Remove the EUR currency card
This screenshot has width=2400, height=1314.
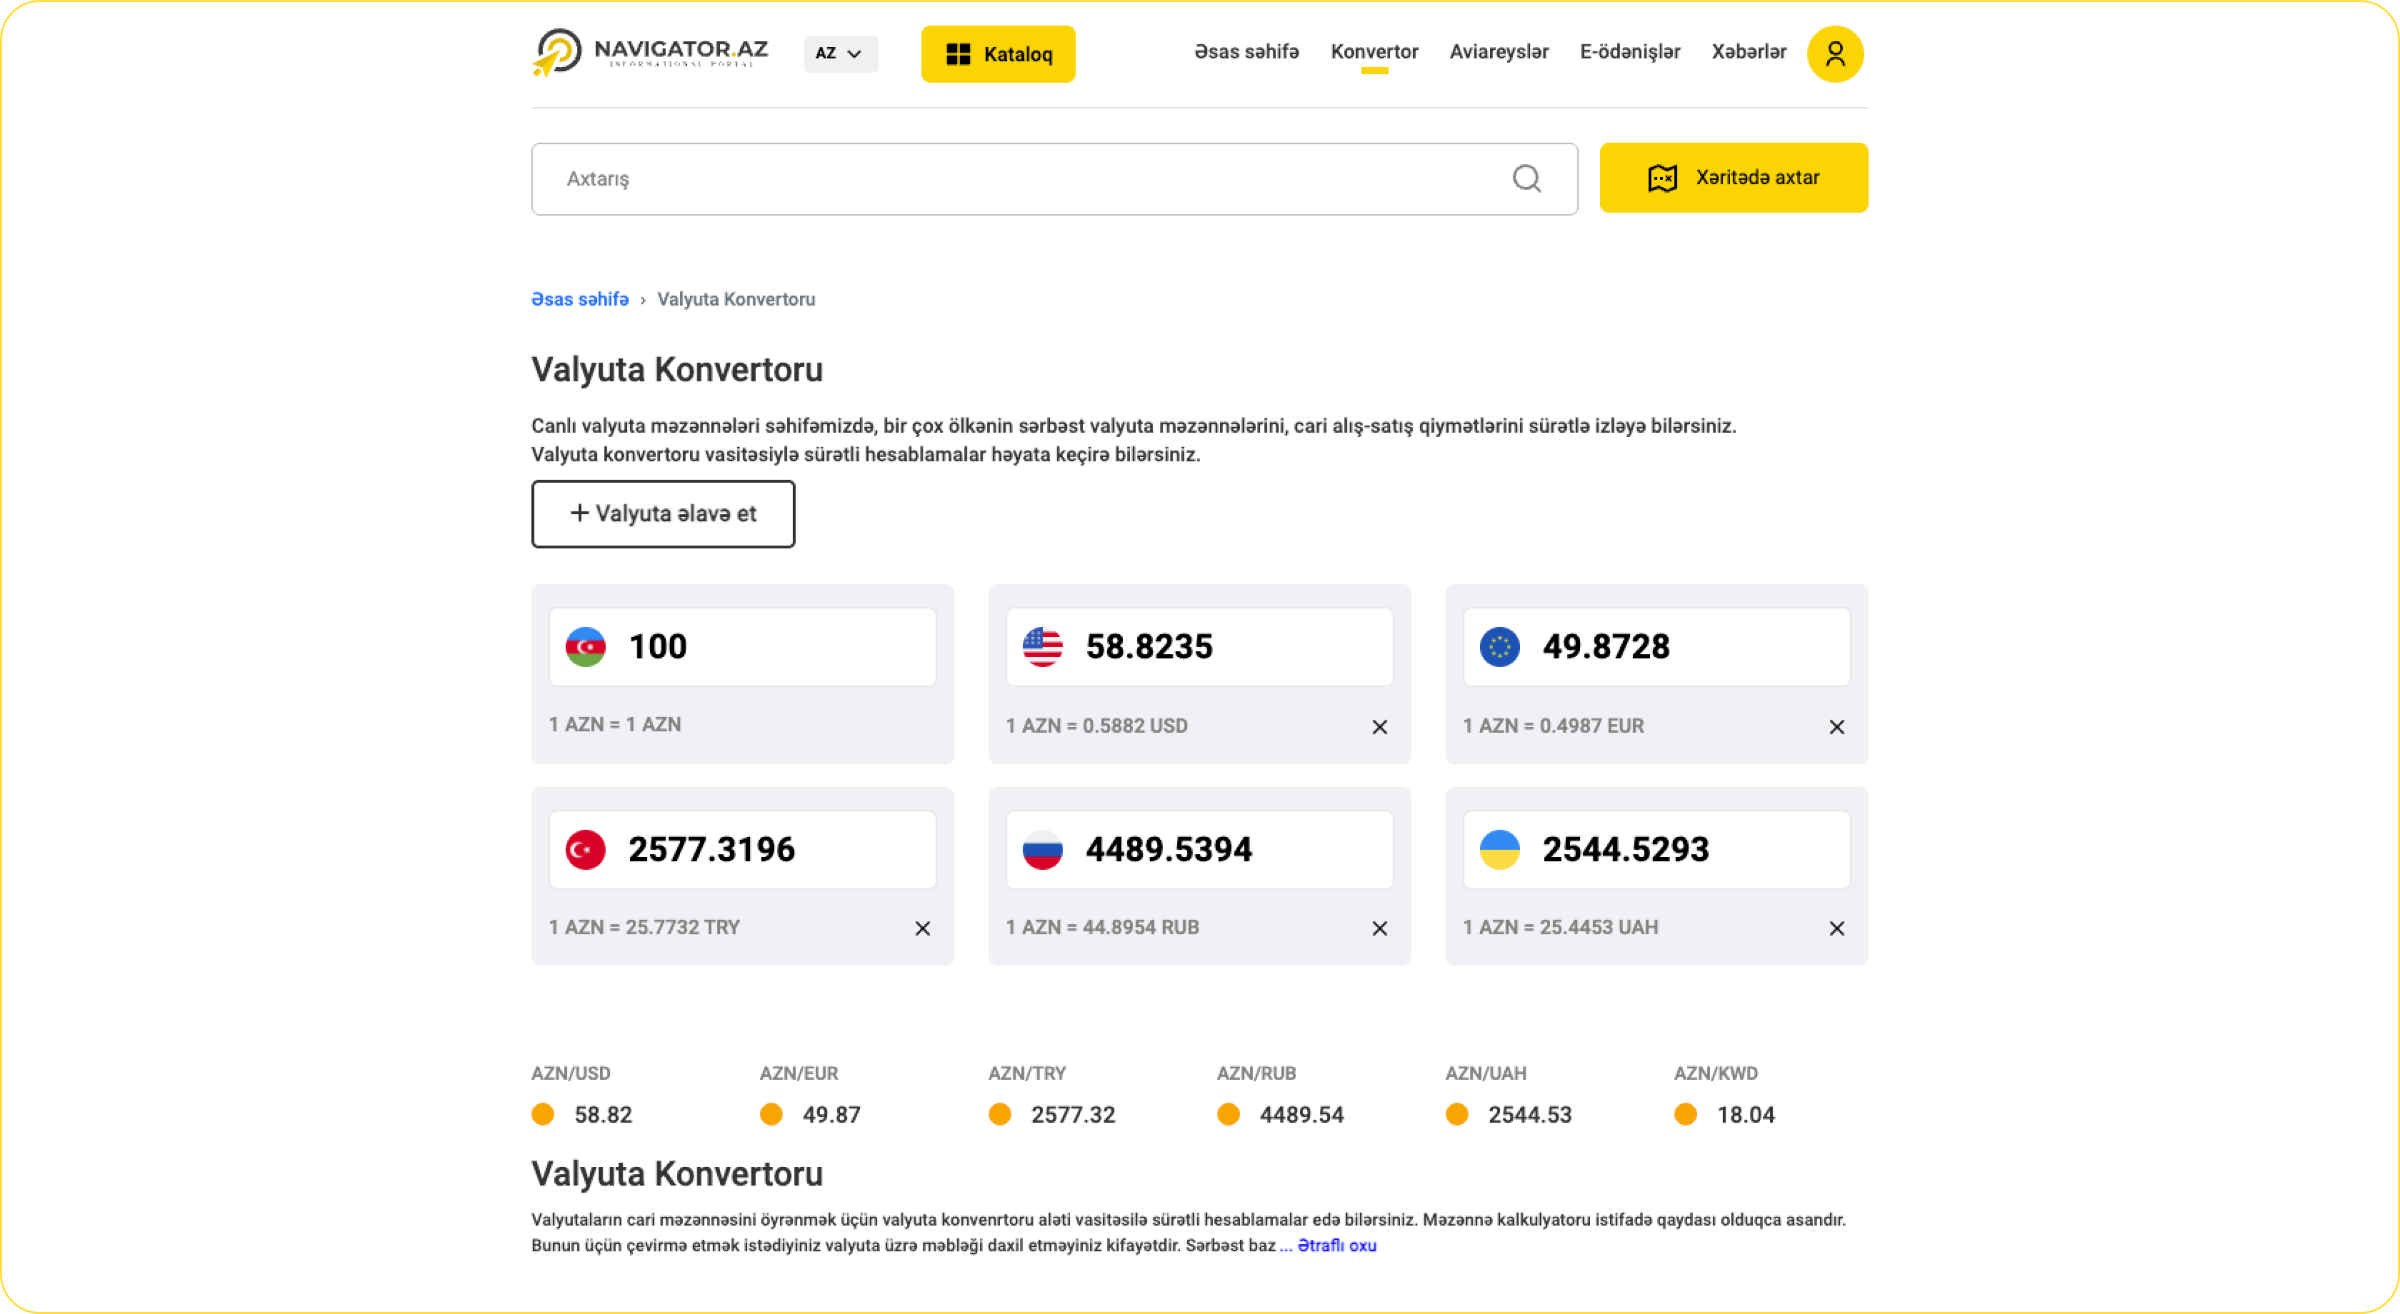point(1836,727)
